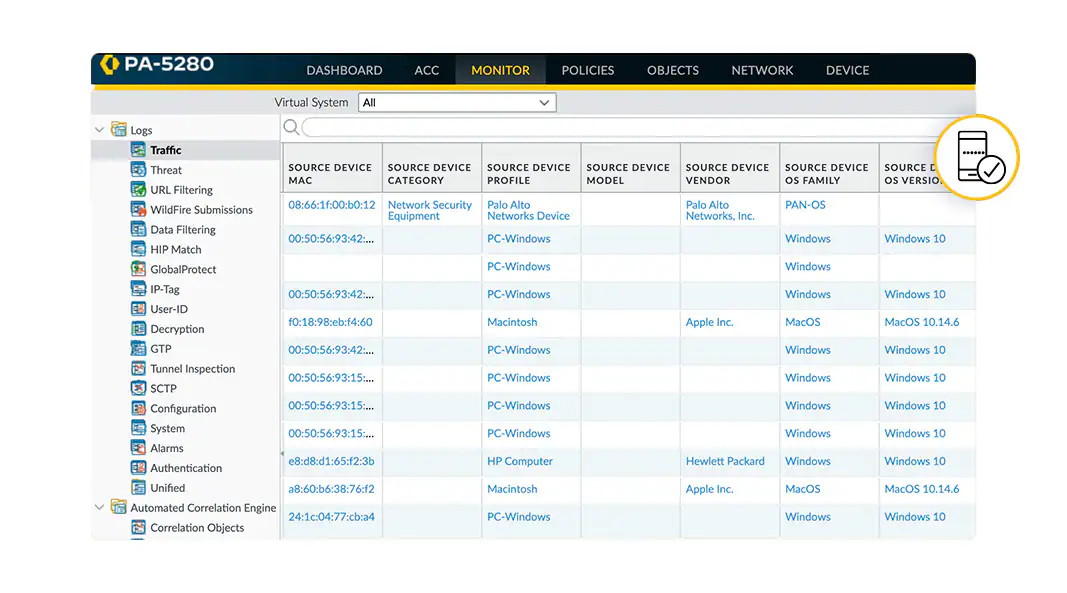Screen dimensions: 1067x593
Task: Collapse the Logs tree section
Action: pyautogui.click(x=99, y=129)
